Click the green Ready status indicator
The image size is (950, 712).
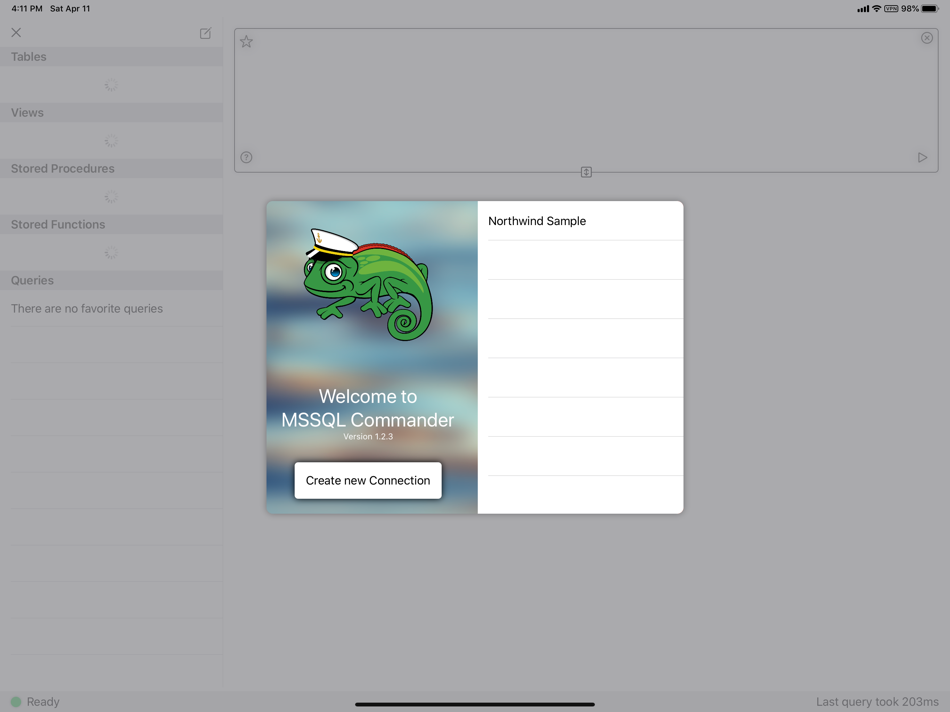click(x=16, y=702)
